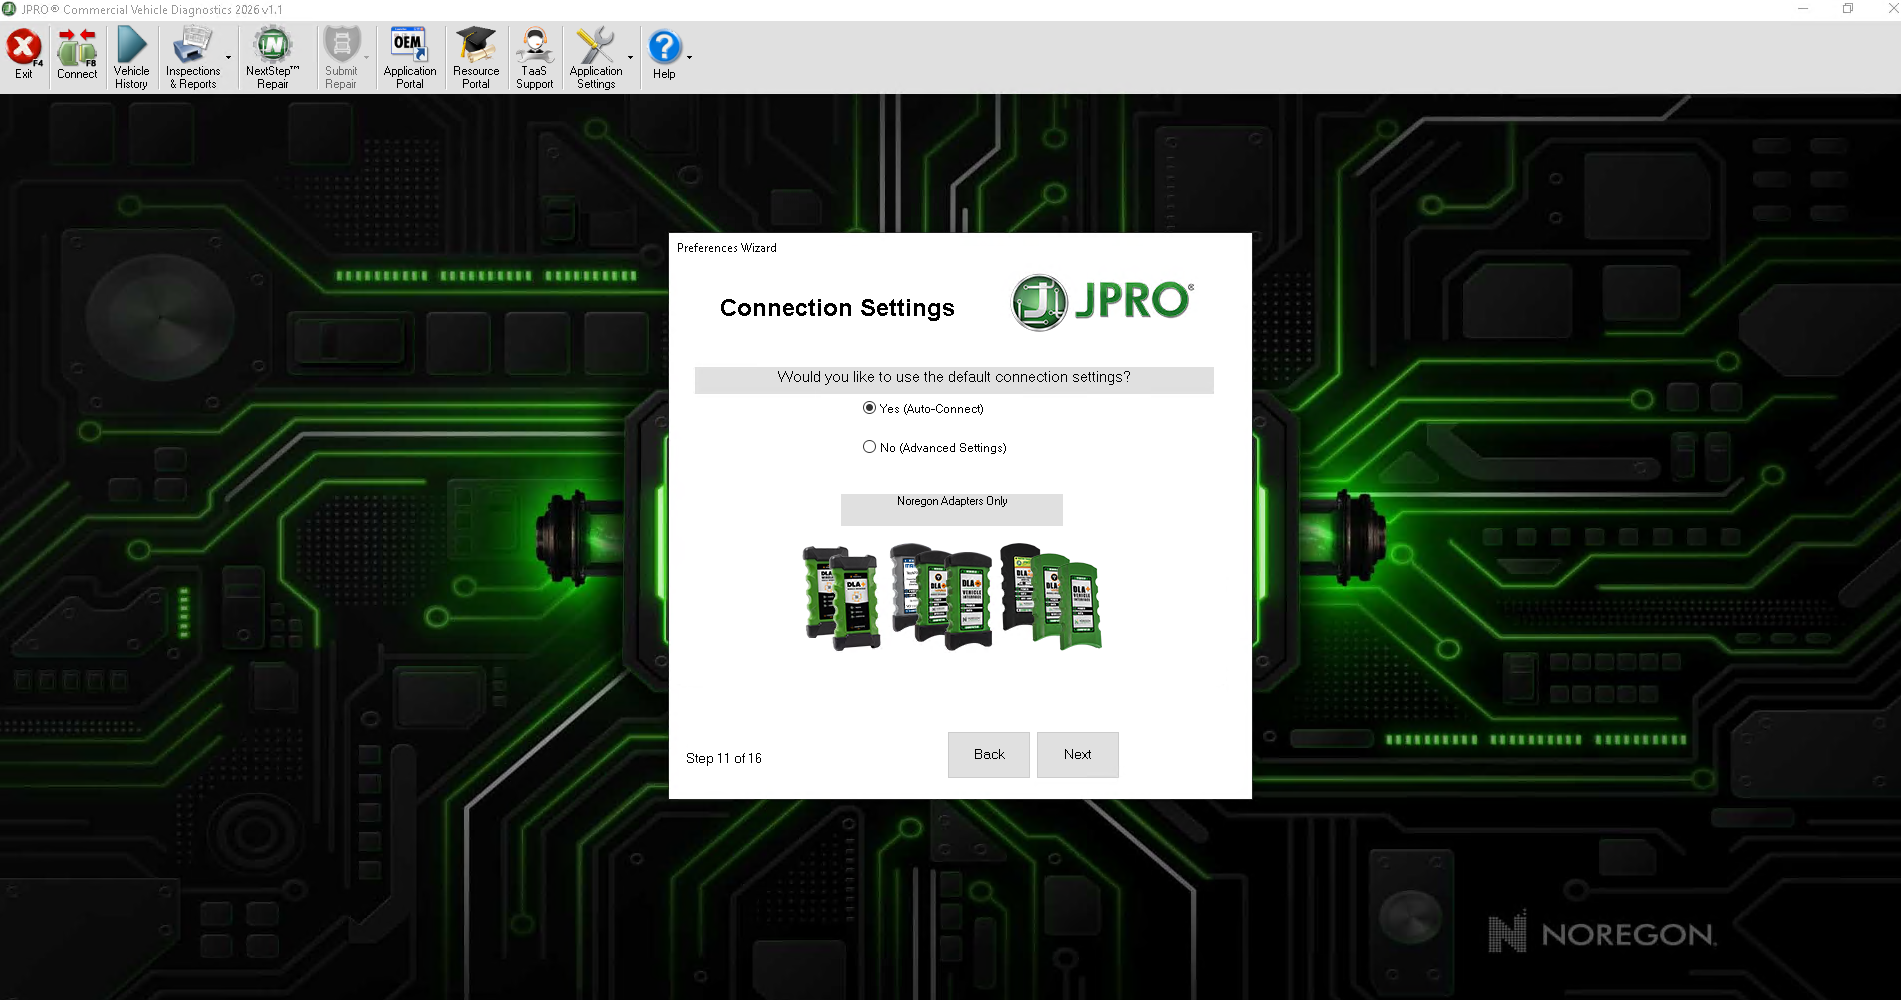This screenshot has width=1901, height=1000.
Task: Click the default connection settings question text
Action: (x=954, y=377)
